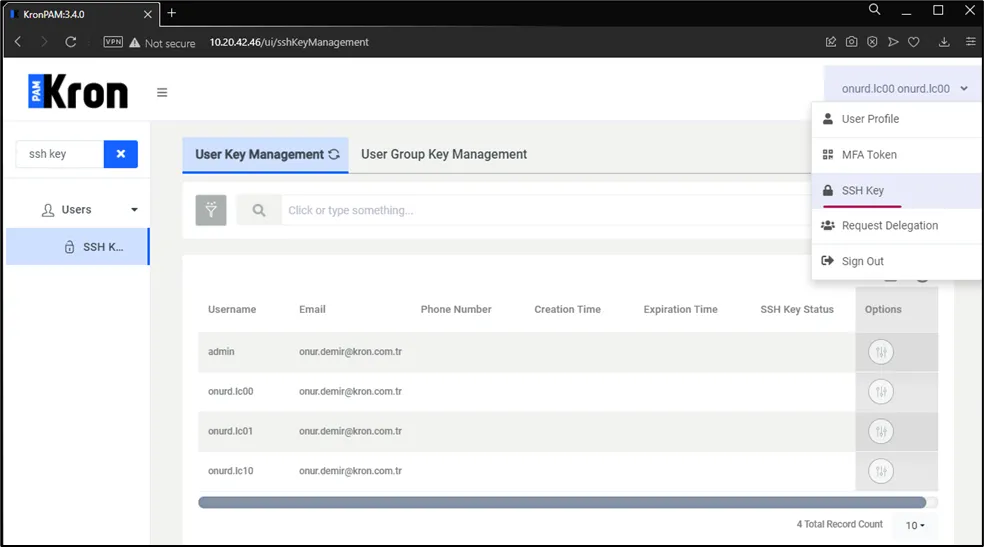Viewport: 984px width, 547px height.
Task: Click the refresh icon on User Key Management
Action: click(x=334, y=155)
